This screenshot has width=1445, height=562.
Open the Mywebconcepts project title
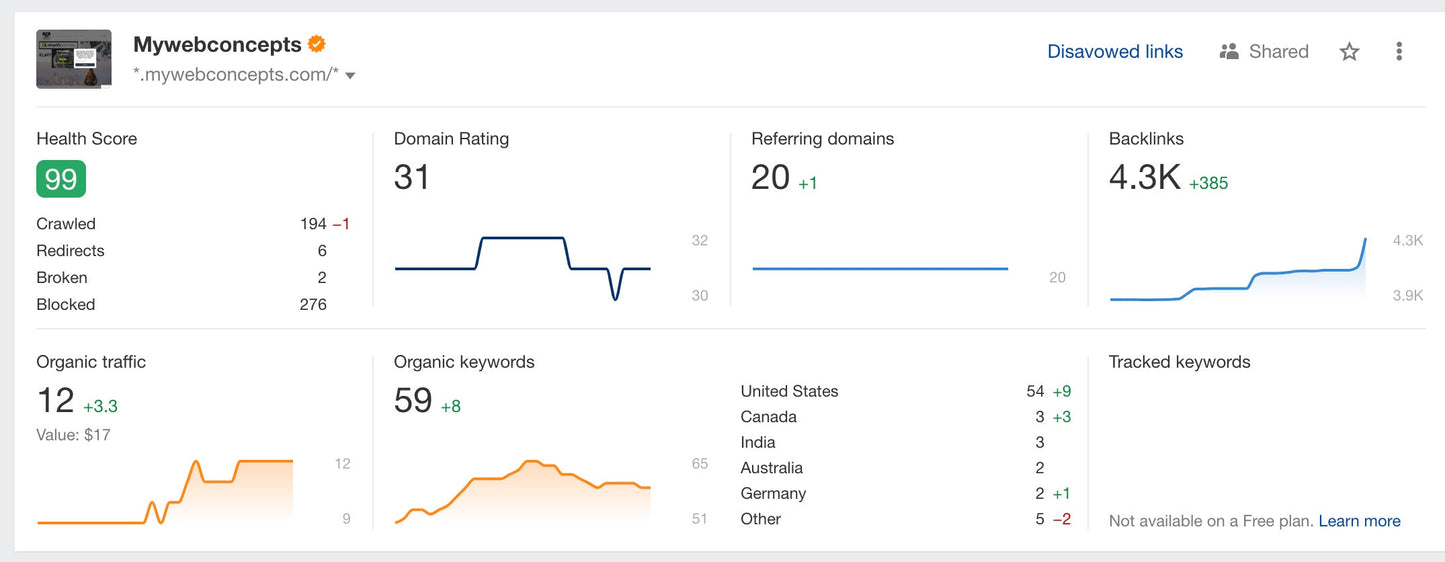217,45
